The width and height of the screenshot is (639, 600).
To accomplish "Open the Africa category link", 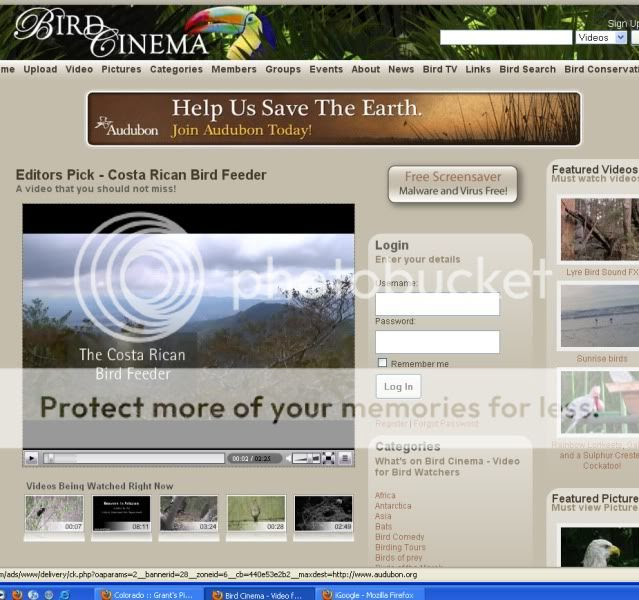I will tap(385, 495).
